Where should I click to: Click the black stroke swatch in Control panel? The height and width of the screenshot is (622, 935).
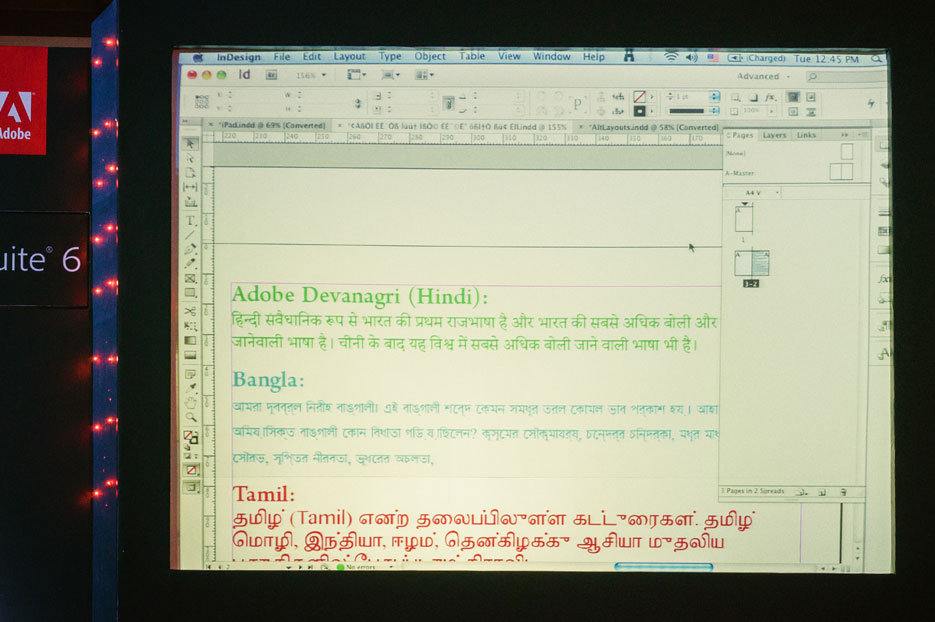639,111
